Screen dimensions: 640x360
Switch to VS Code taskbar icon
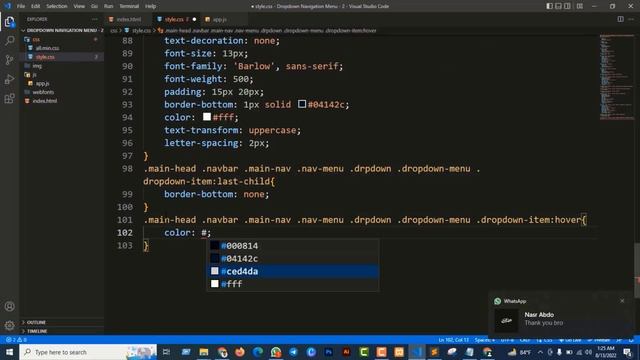tap(417, 352)
